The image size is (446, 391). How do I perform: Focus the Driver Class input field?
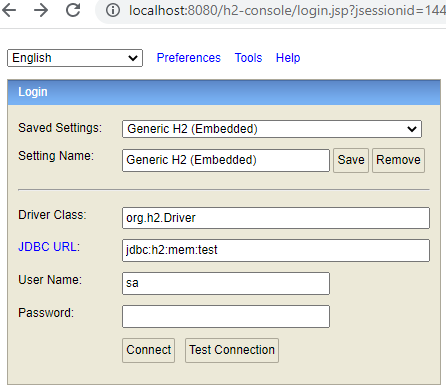[276, 218]
